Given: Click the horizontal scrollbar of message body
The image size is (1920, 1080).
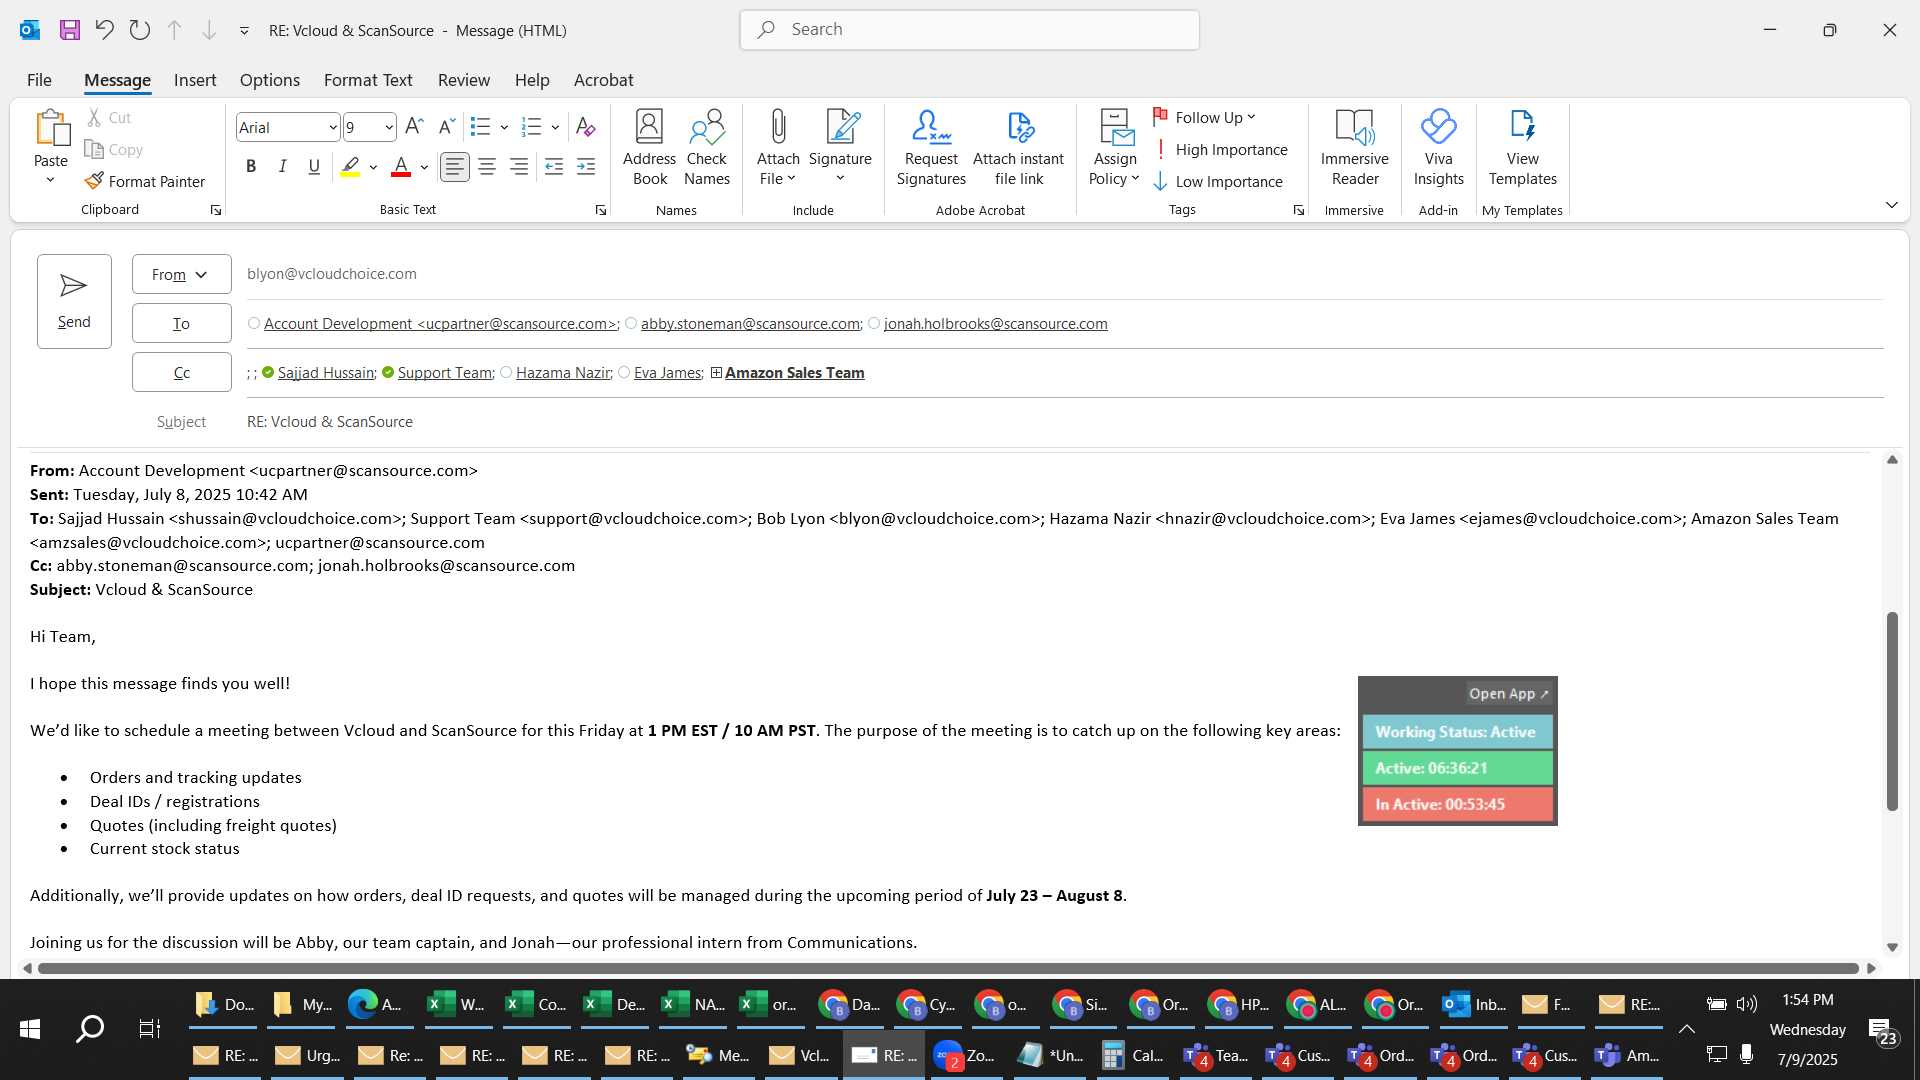Looking at the screenshot, I should click(x=948, y=968).
